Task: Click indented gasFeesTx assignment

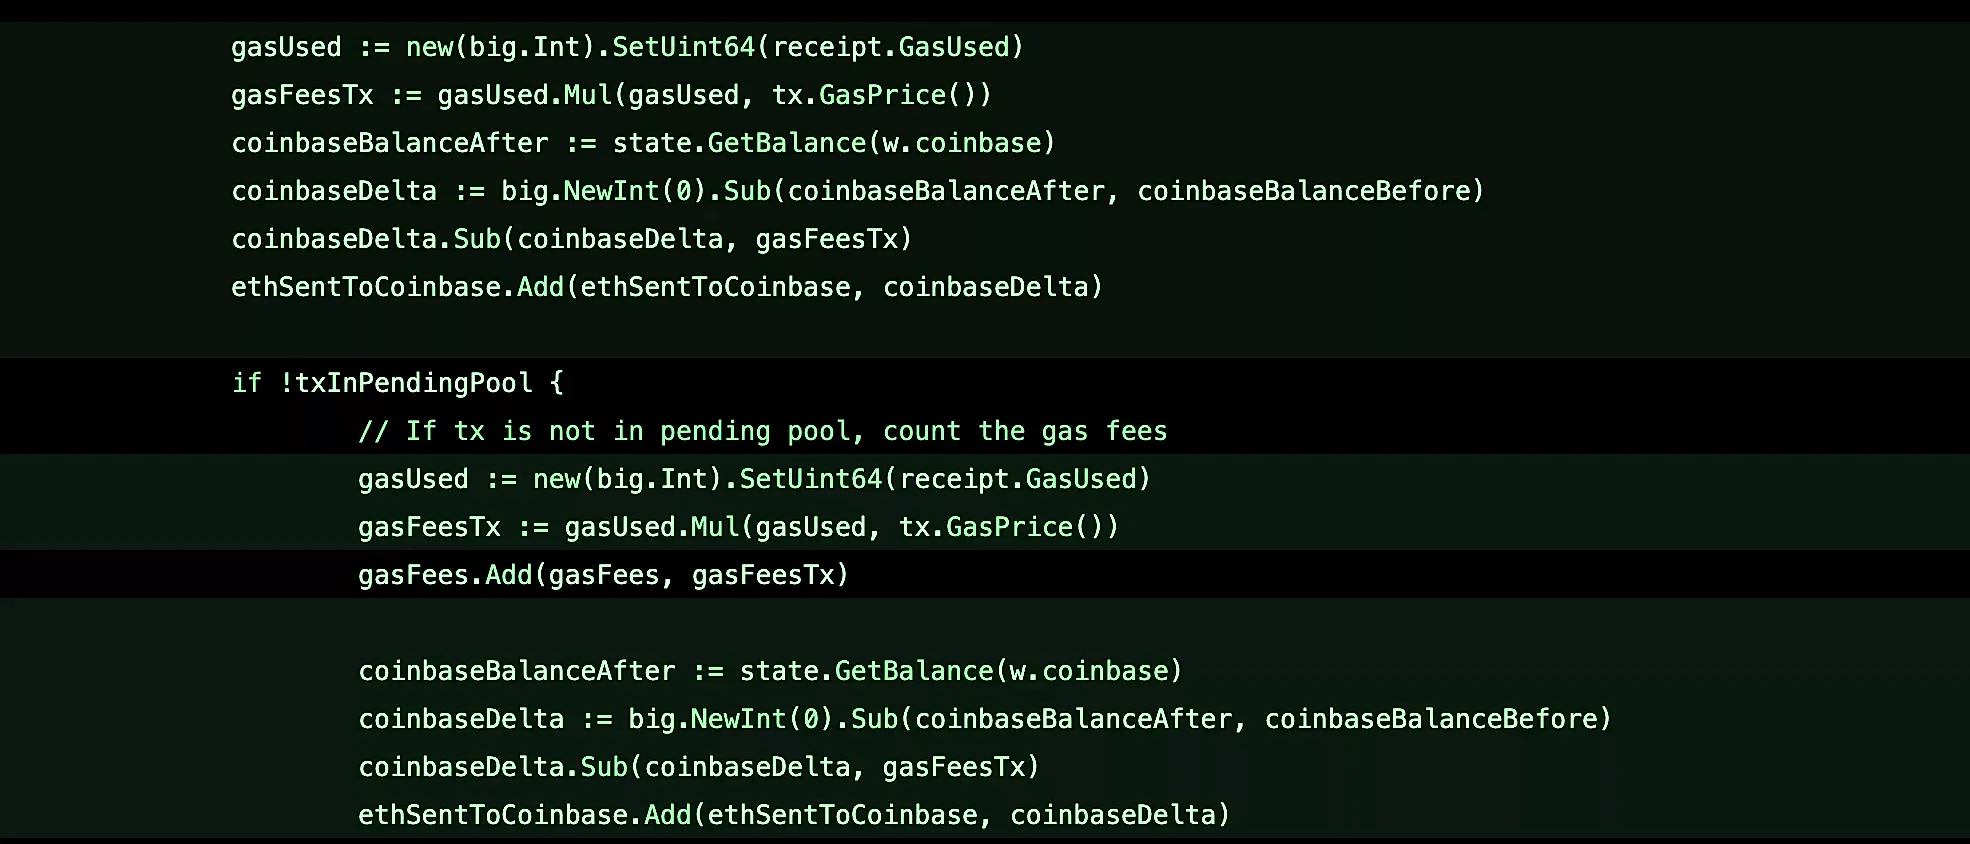Action: point(738,527)
